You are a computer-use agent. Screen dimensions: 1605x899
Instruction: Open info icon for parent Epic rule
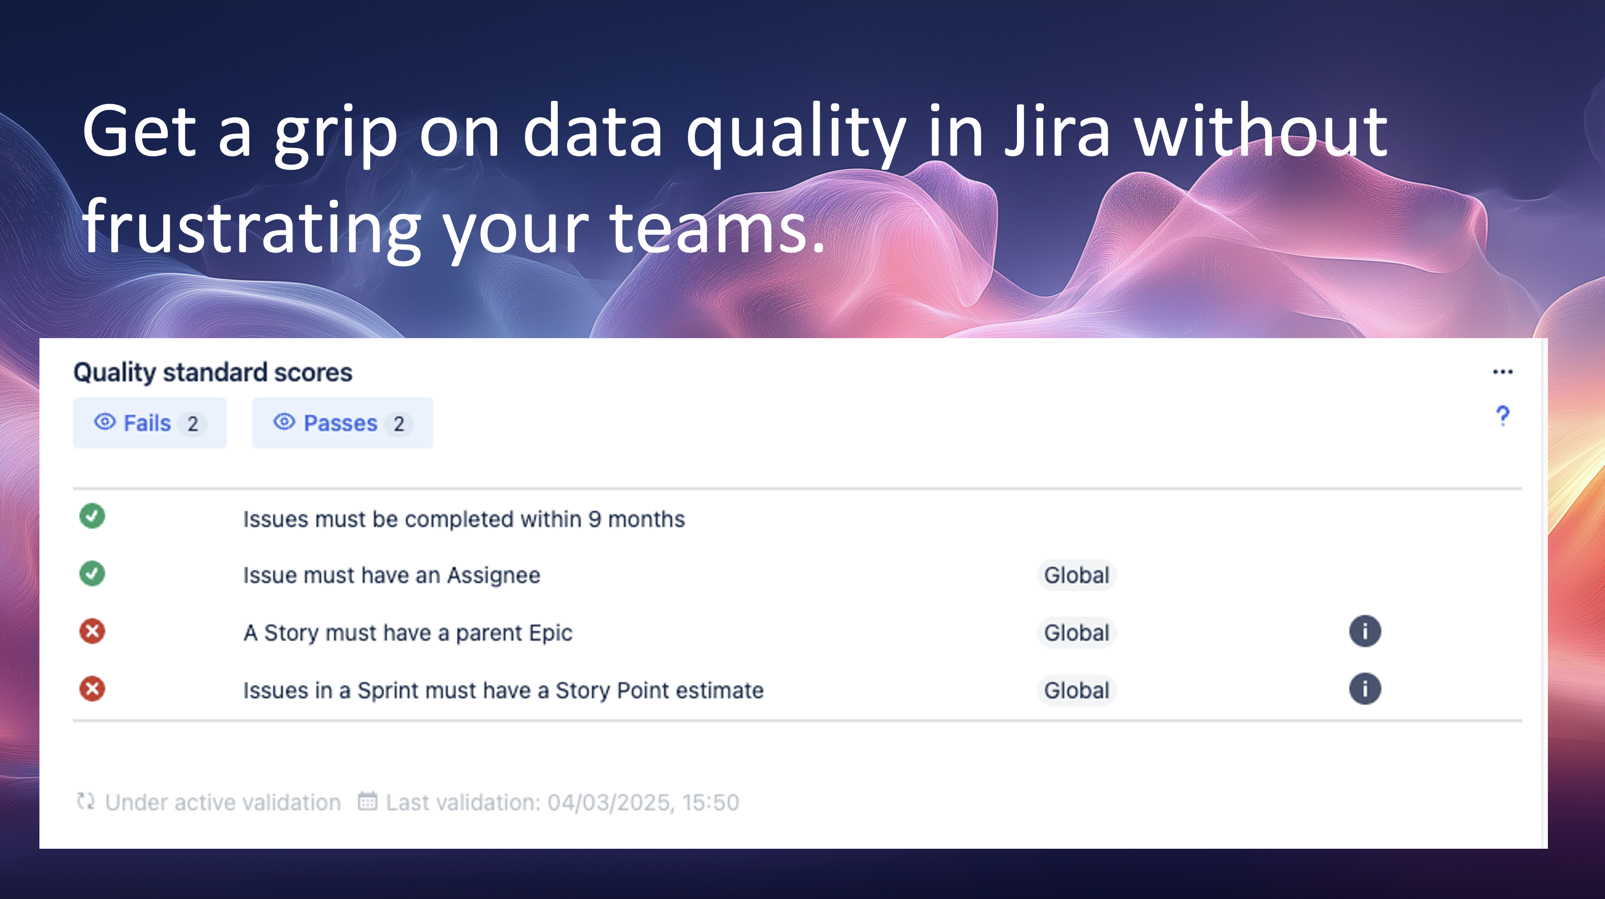click(1364, 631)
